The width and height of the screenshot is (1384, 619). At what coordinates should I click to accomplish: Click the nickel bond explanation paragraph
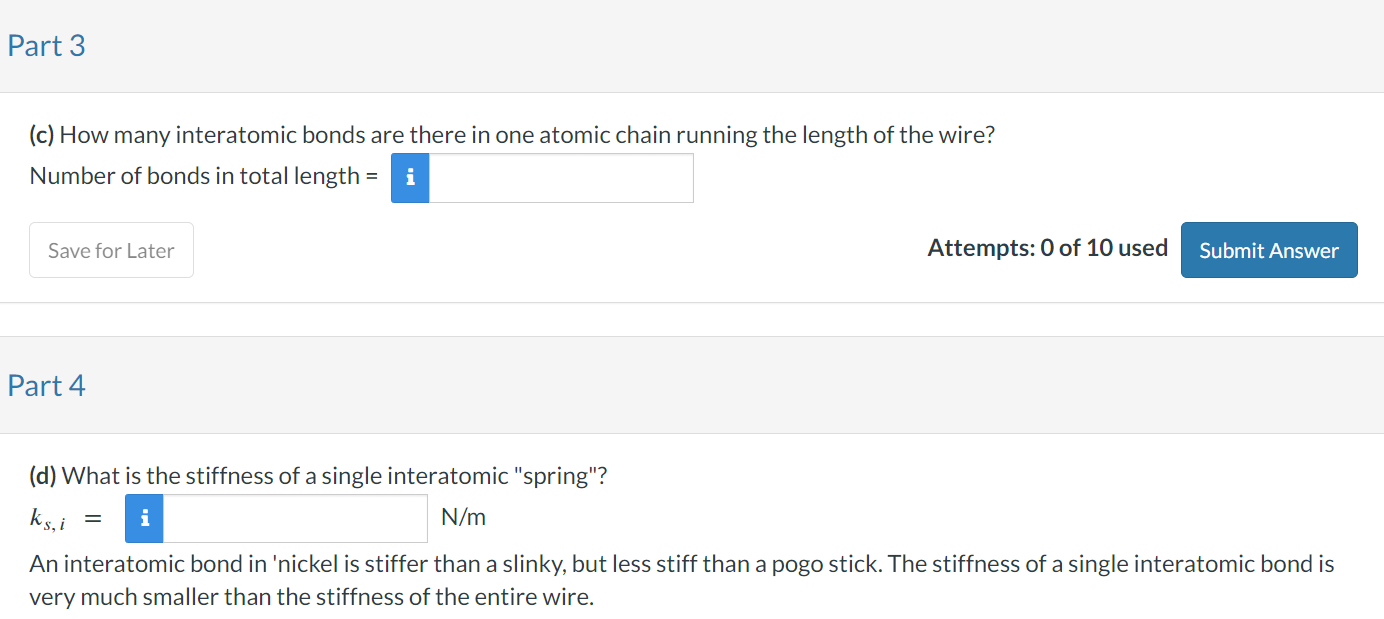coord(680,579)
